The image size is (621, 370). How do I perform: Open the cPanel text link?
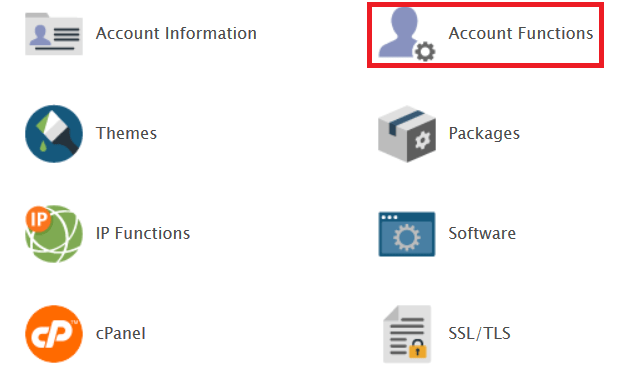pos(121,334)
